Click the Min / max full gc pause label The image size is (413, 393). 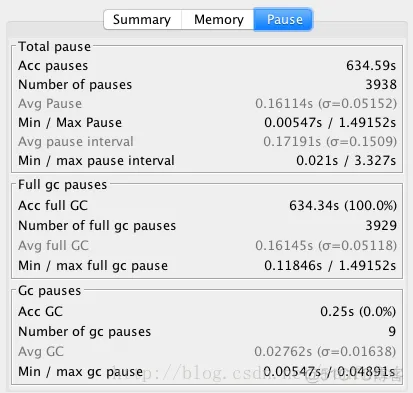pos(93,266)
